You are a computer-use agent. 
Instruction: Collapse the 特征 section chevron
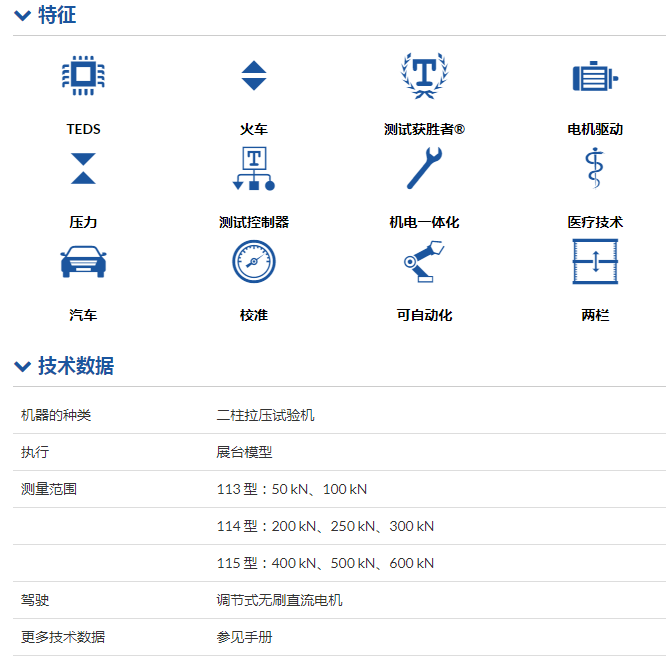coord(22,16)
